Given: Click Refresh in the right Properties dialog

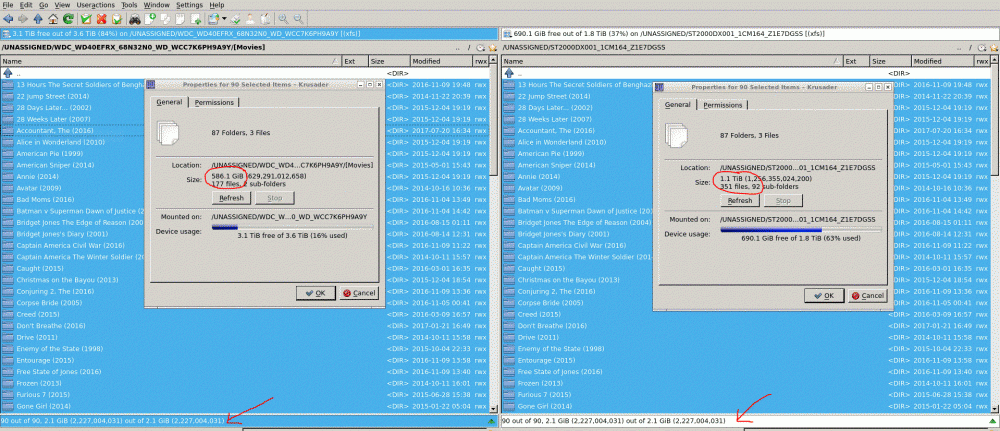Looking at the screenshot, I should click(740, 200).
